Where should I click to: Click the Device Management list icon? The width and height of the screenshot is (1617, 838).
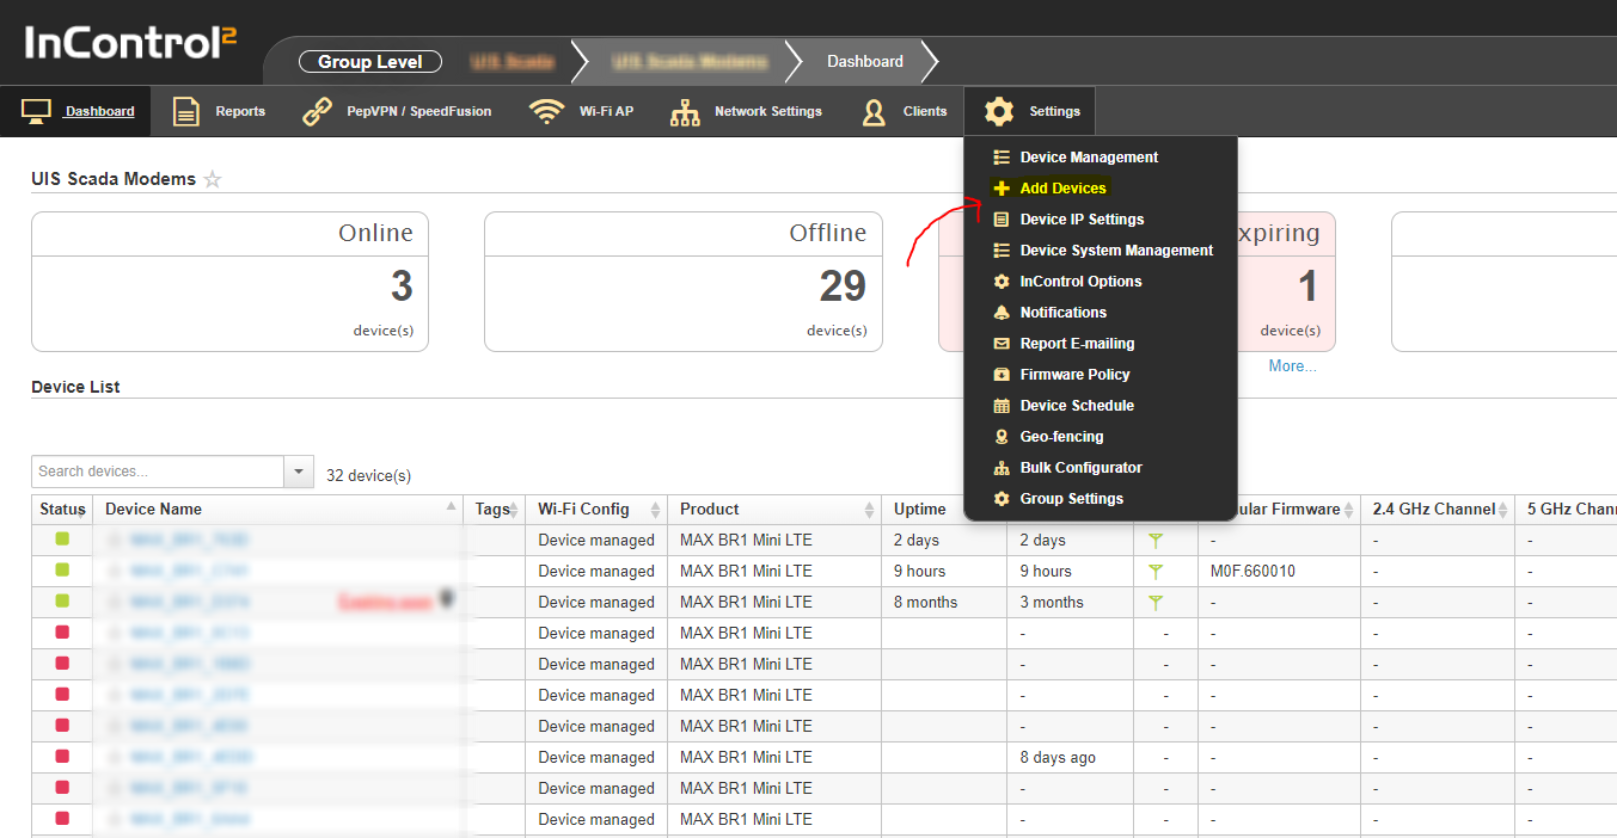[x=1001, y=157]
